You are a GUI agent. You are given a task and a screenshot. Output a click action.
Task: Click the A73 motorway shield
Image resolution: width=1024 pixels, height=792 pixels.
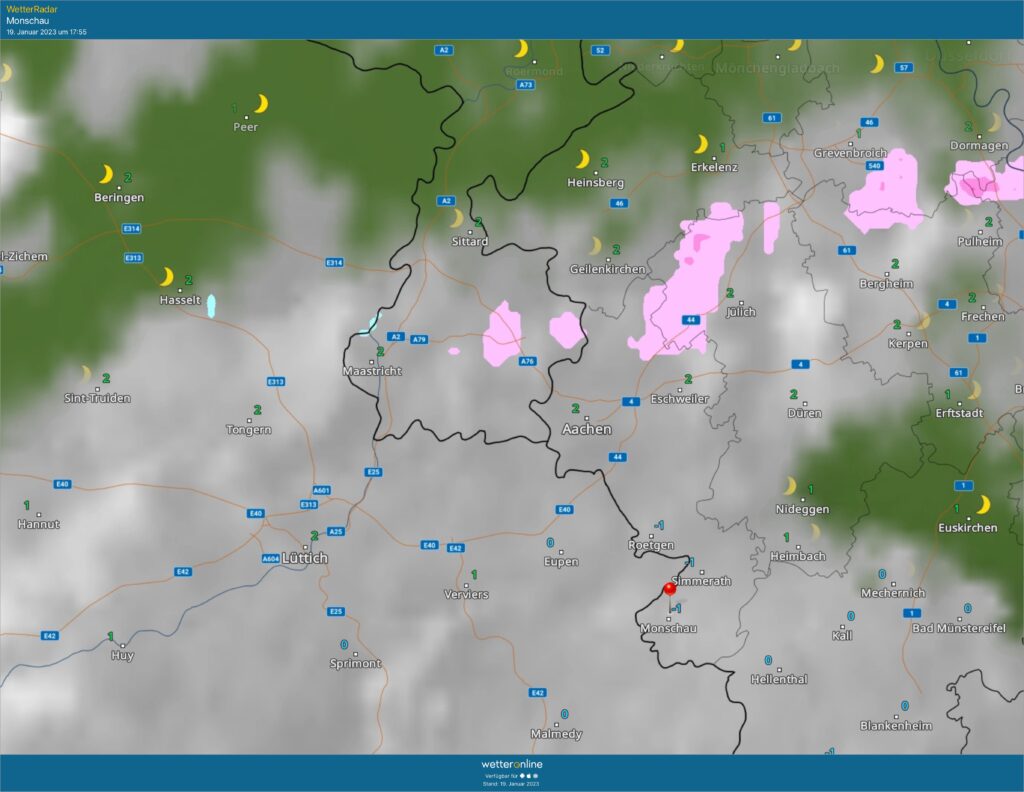click(526, 85)
